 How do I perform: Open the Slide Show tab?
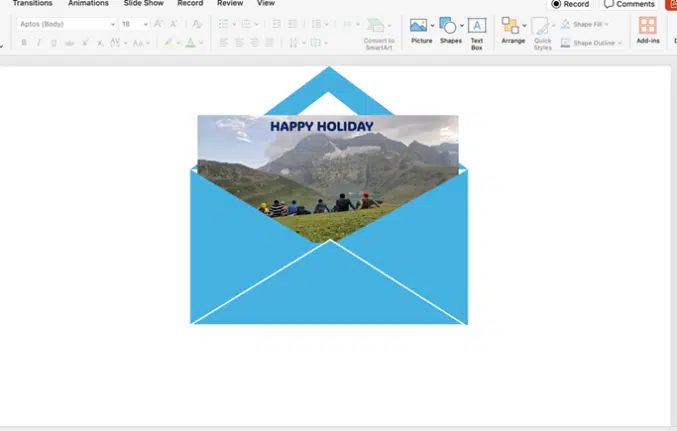143,3
